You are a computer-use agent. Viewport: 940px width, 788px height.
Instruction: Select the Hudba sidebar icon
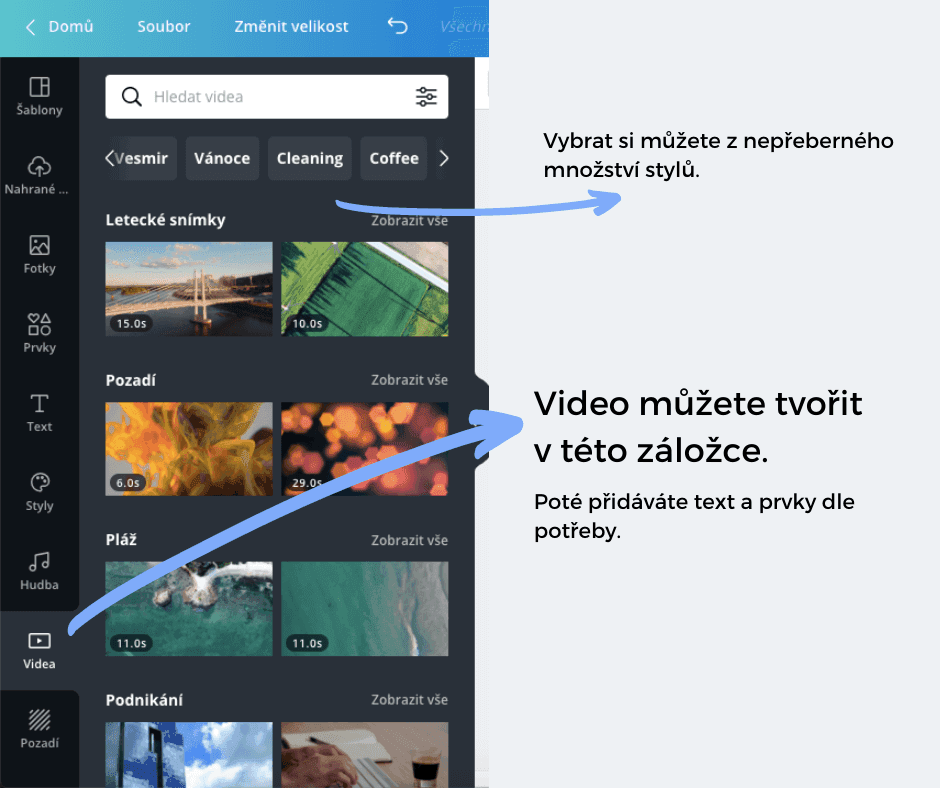[39, 570]
